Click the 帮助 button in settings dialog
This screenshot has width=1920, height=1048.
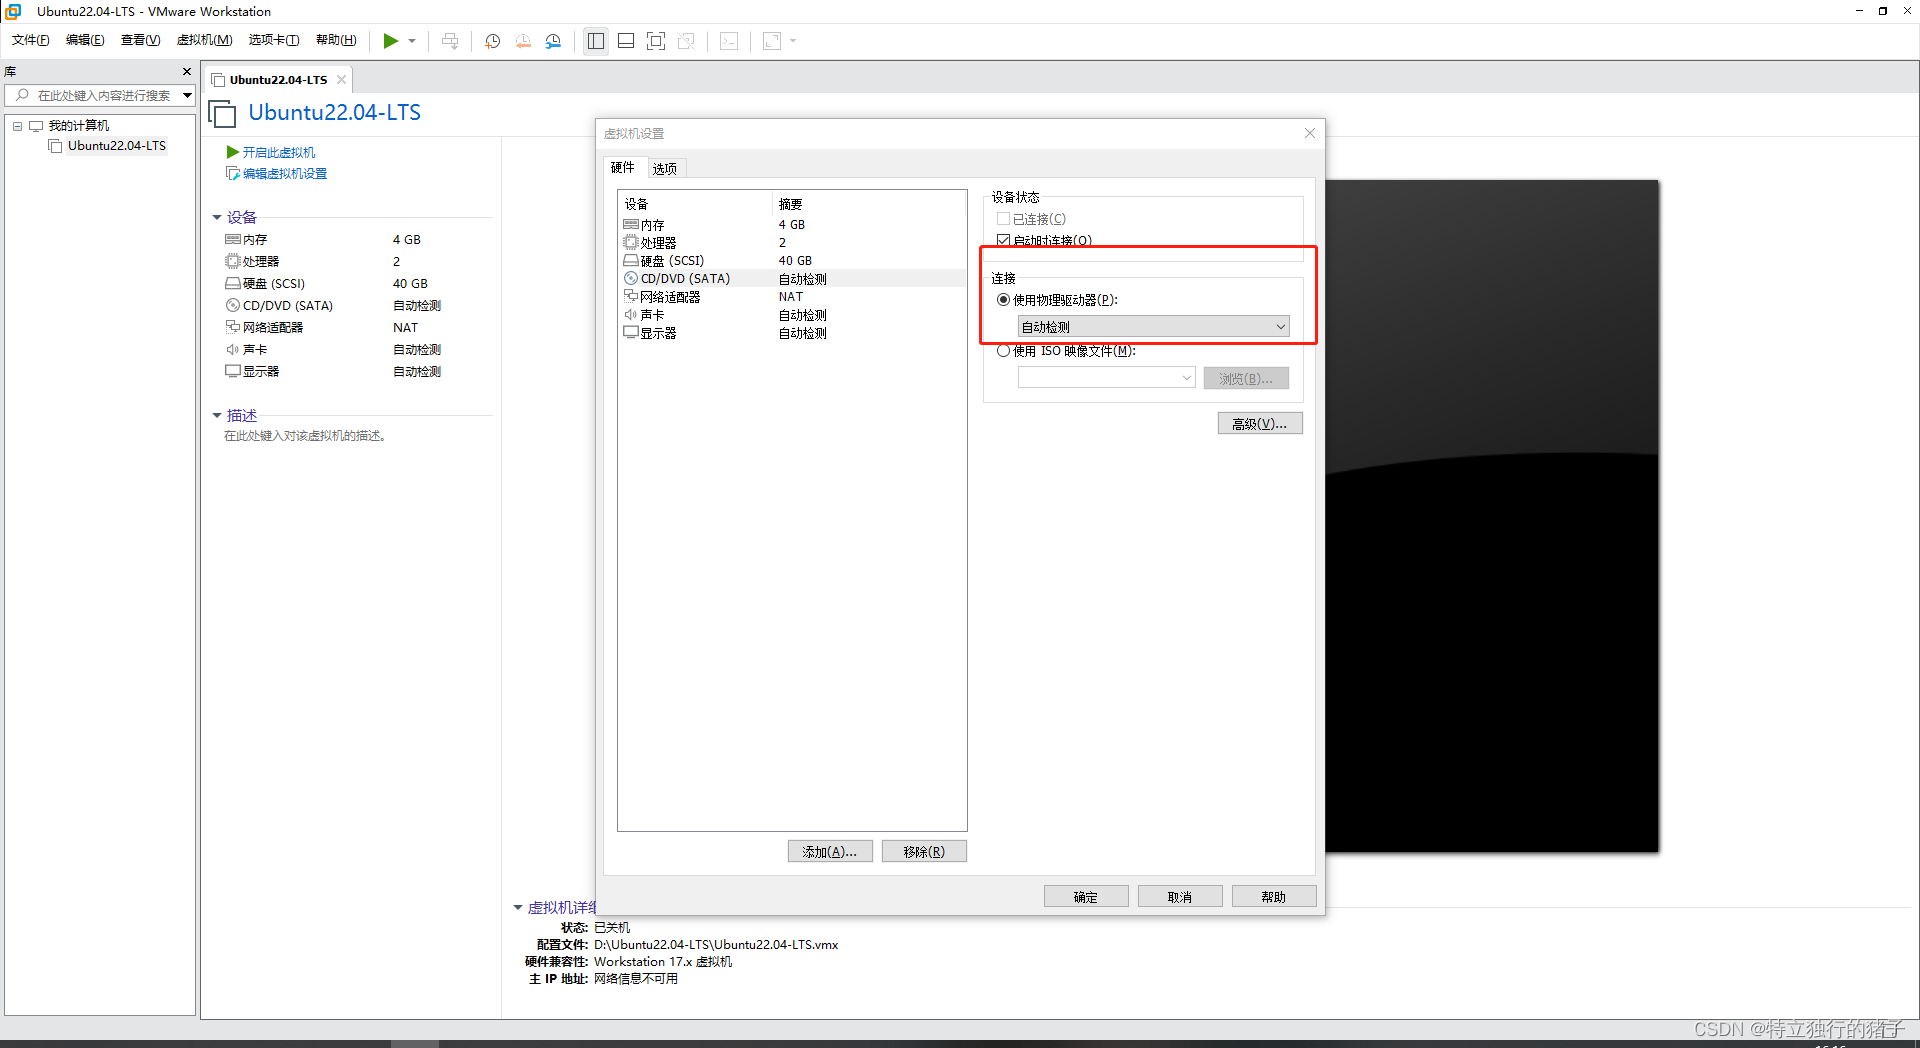[1274, 897]
